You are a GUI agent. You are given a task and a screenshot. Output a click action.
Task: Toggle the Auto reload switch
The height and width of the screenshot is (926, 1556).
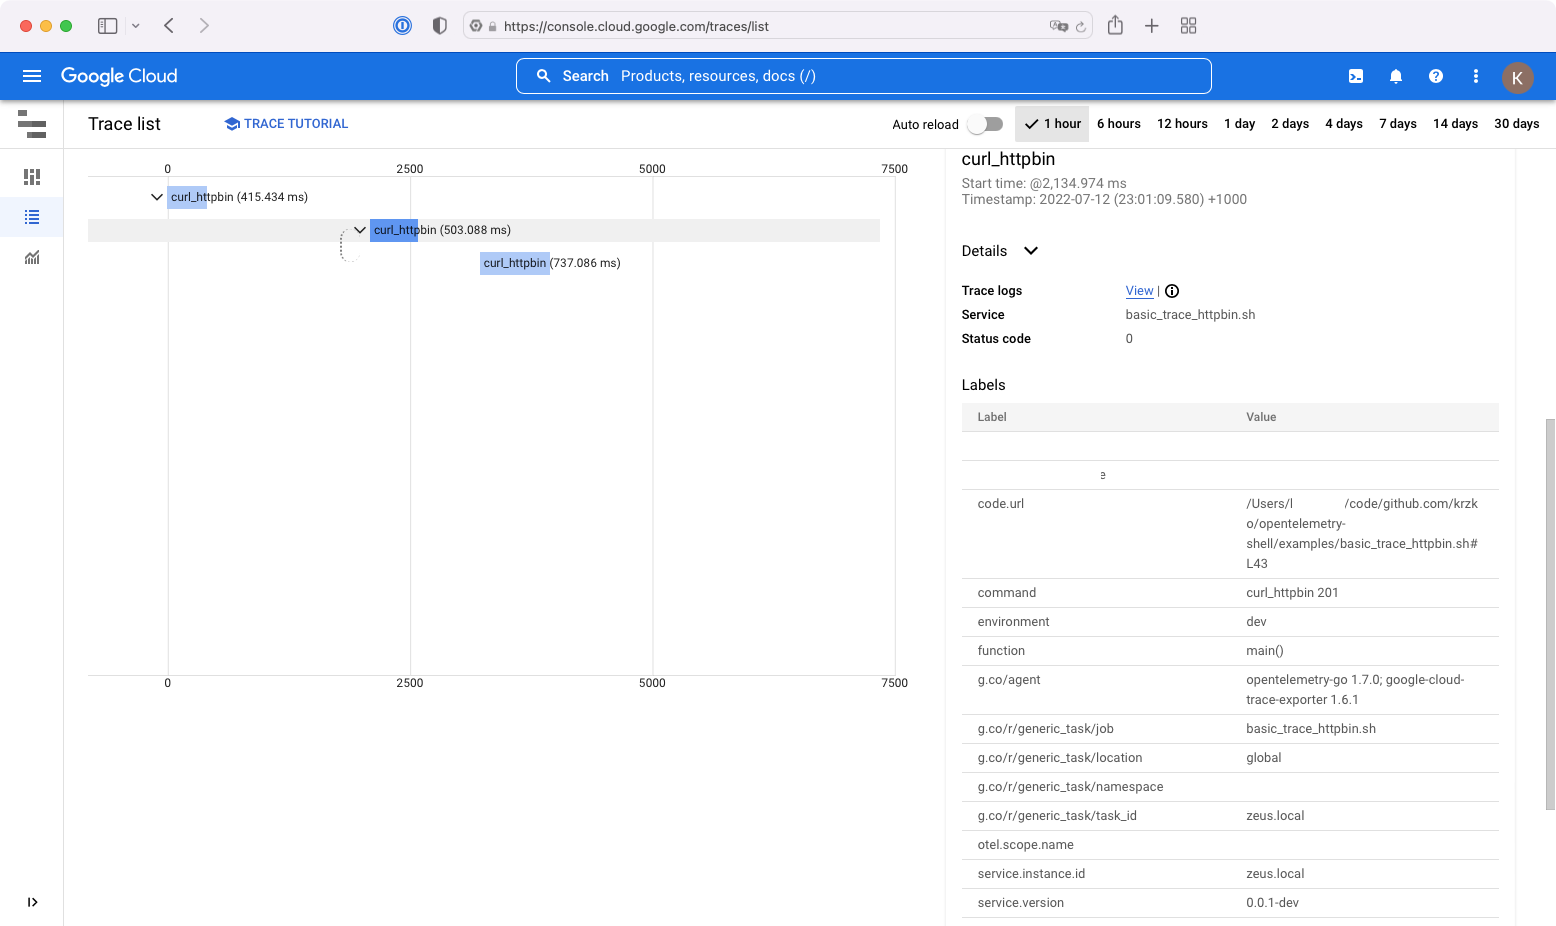click(985, 124)
